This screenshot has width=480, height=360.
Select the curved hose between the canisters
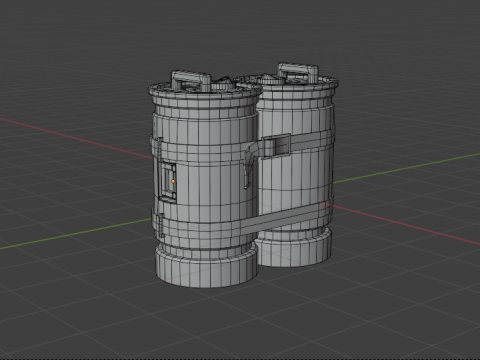pyautogui.click(x=251, y=165)
